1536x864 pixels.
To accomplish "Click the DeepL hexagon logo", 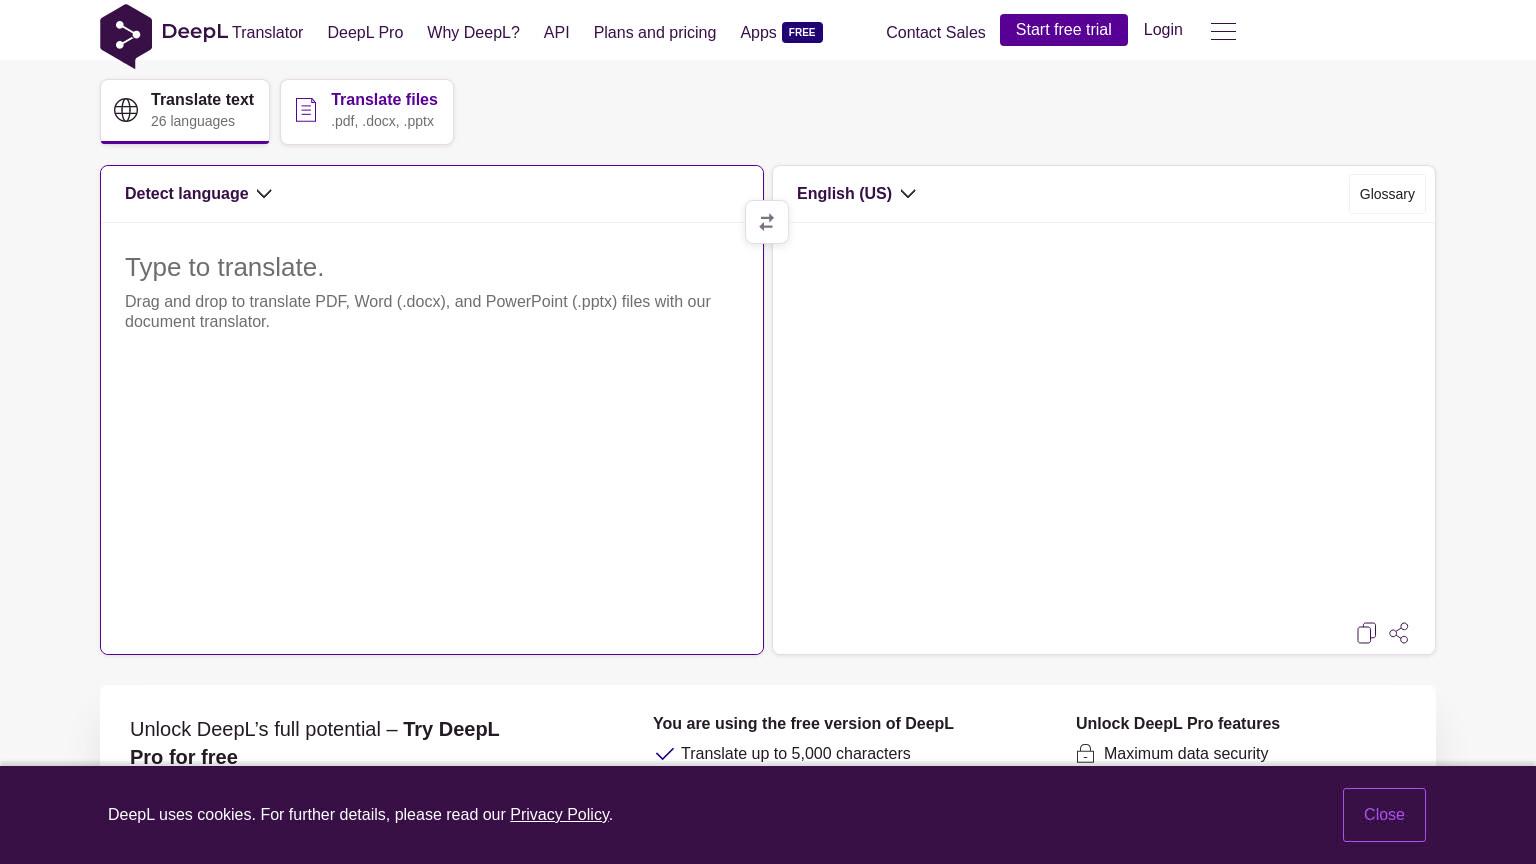I will point(126,36).
